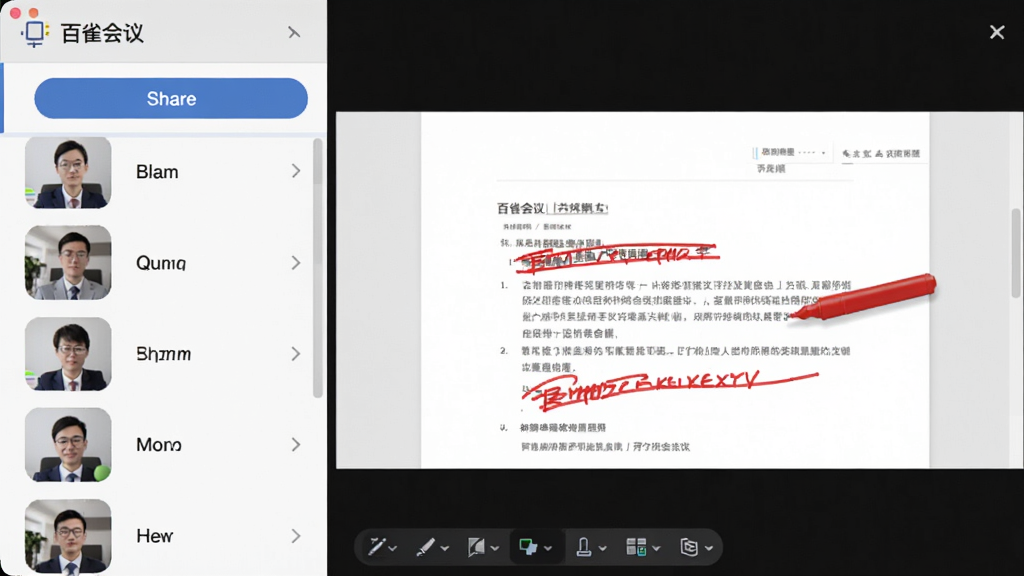The height and width of the screenshot is (576, 1024).
Task: Click the green overlapping squares tool
Action: [528, 547]
